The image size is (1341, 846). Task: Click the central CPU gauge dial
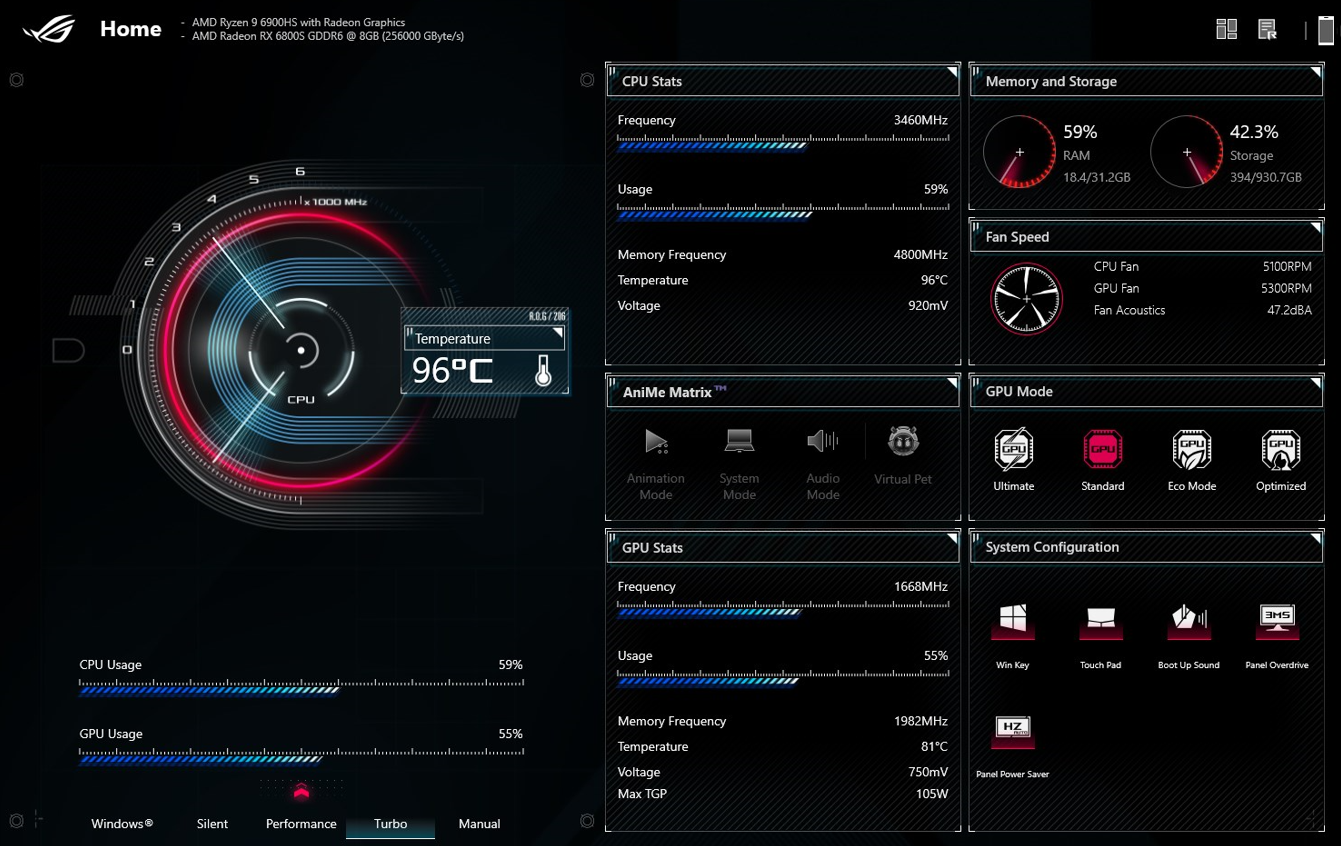(301, 350)
